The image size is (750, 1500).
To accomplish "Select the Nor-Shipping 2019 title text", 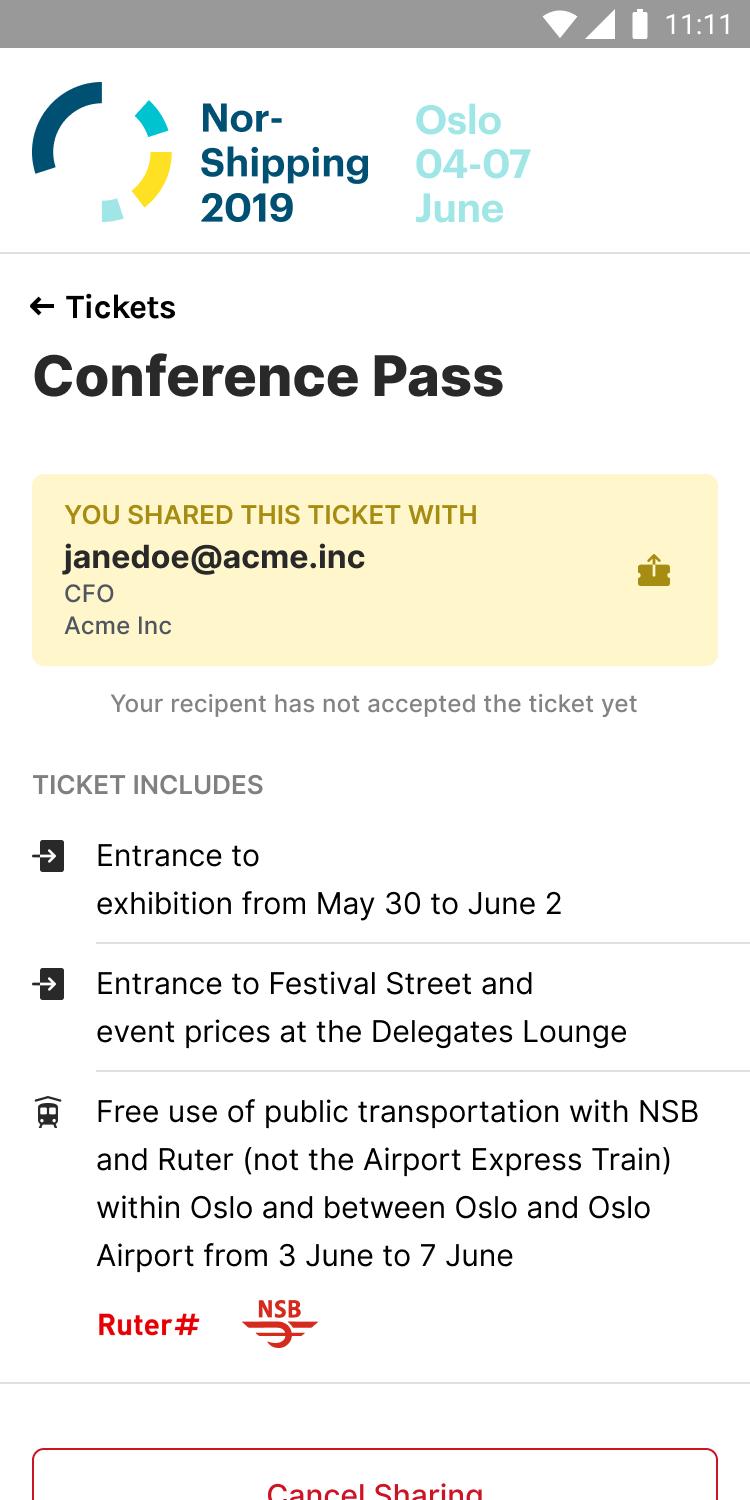I will coord(284,163).
